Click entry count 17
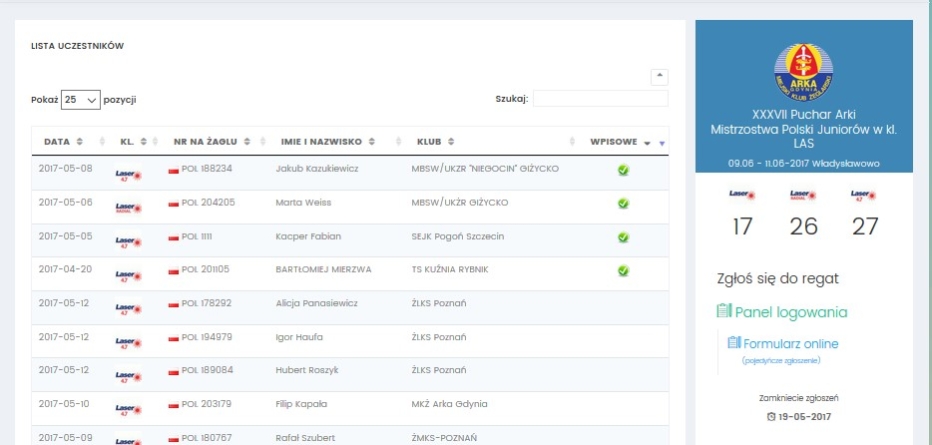932x445 pixels. coord(742,226)
